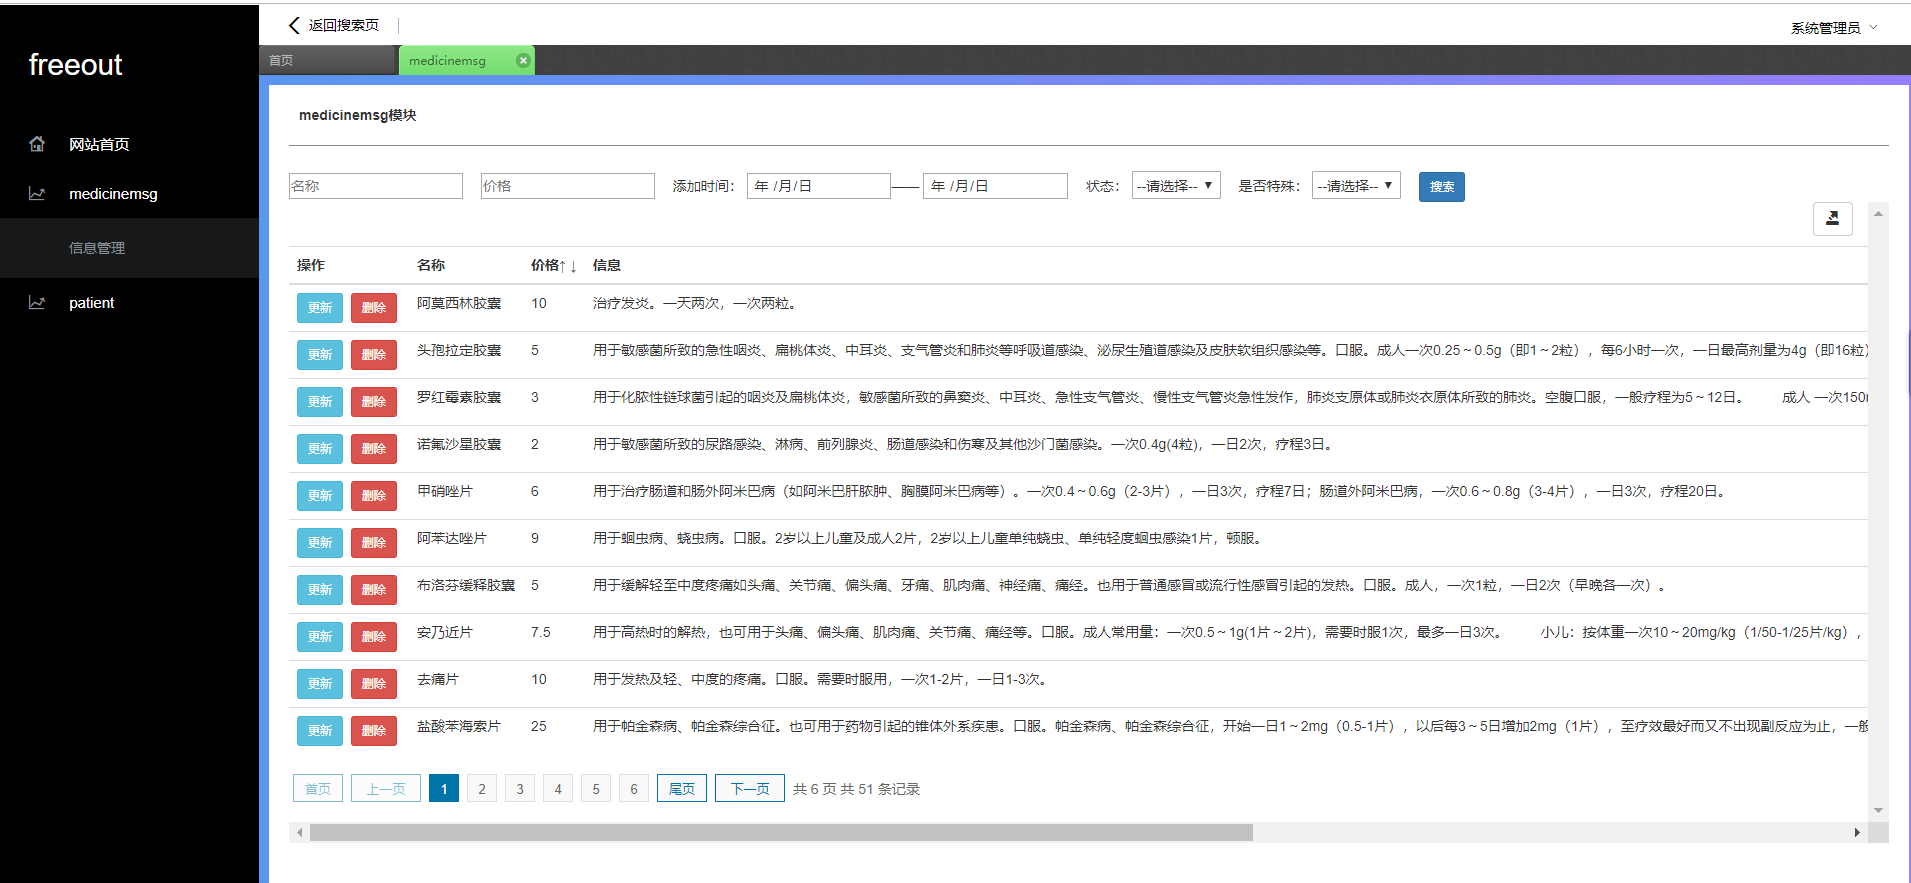Click the horizontal scrollbar right arrow
The image size is (1911, 883).
pos(1857,833)
